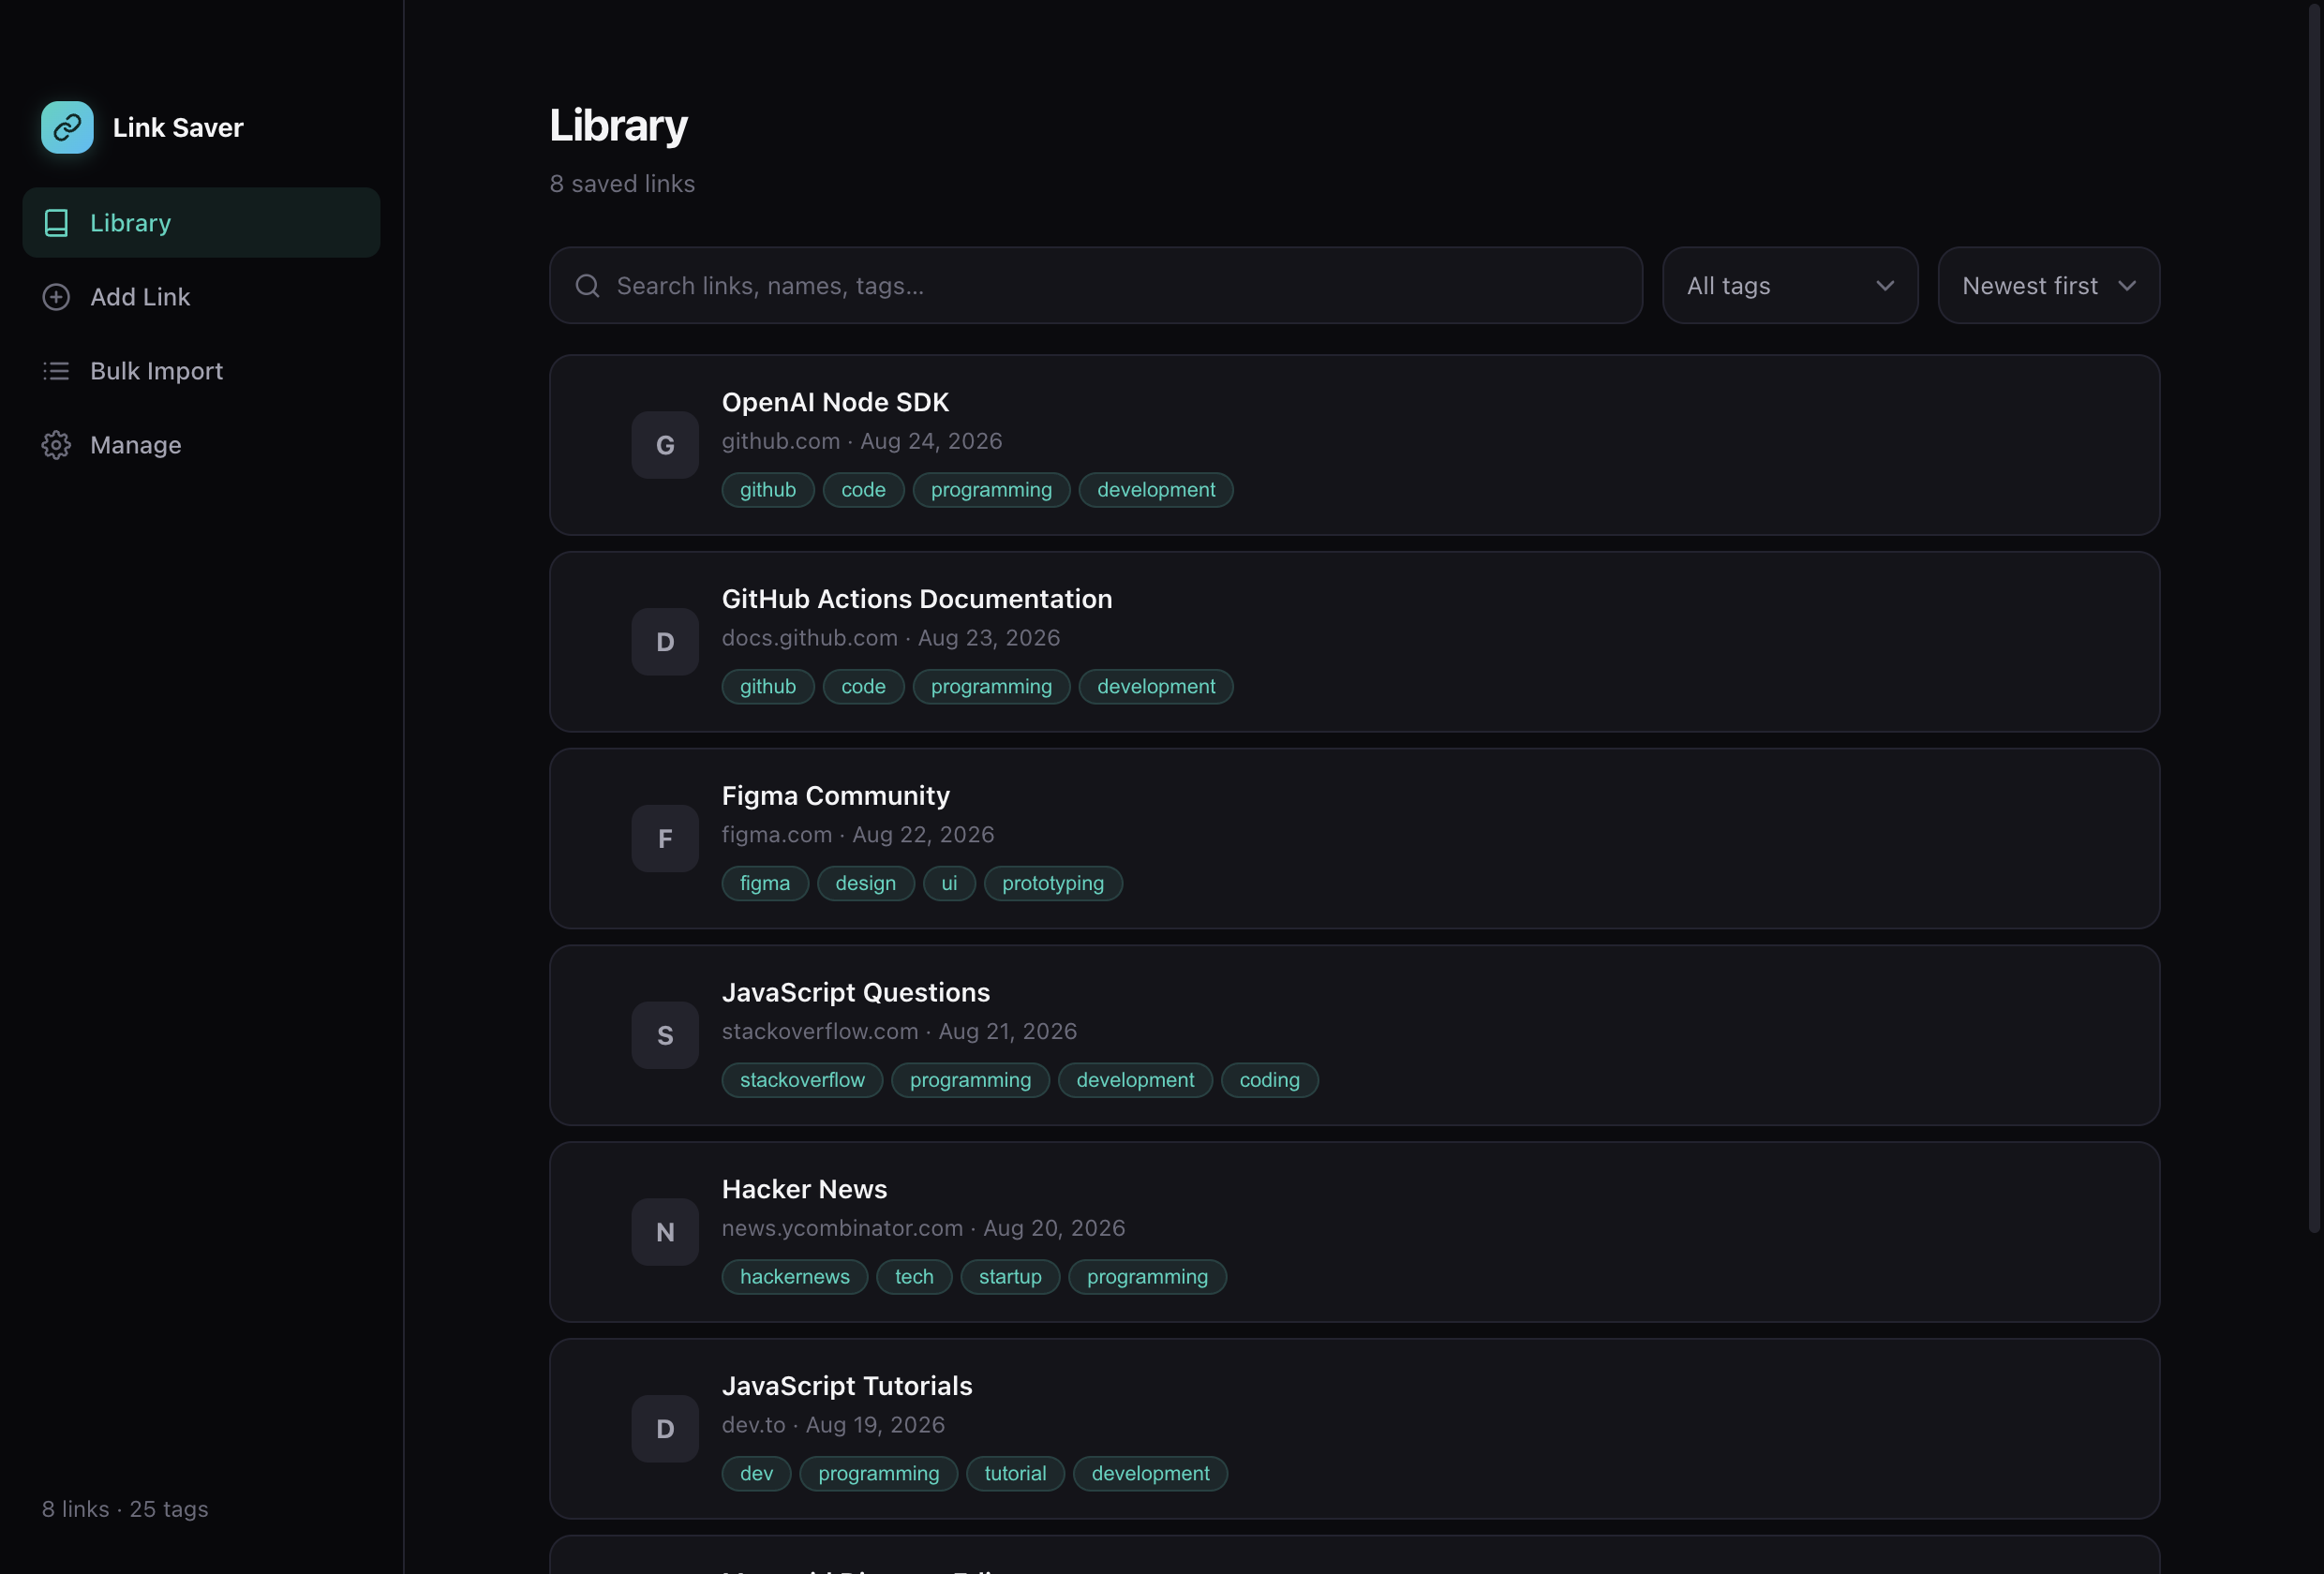Click 'news.ycombinator.com · Aug 20, 2026' text
The image size is (2324, 1574).
[923, 1228]
